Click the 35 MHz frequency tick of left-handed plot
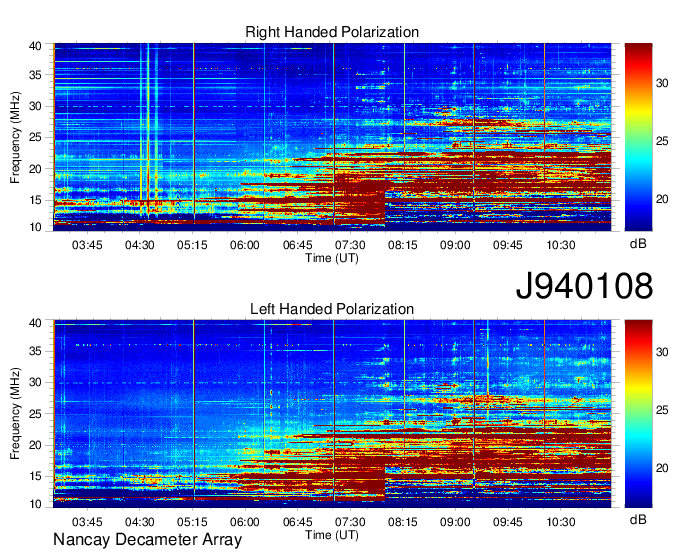 [x=35, y=351]
